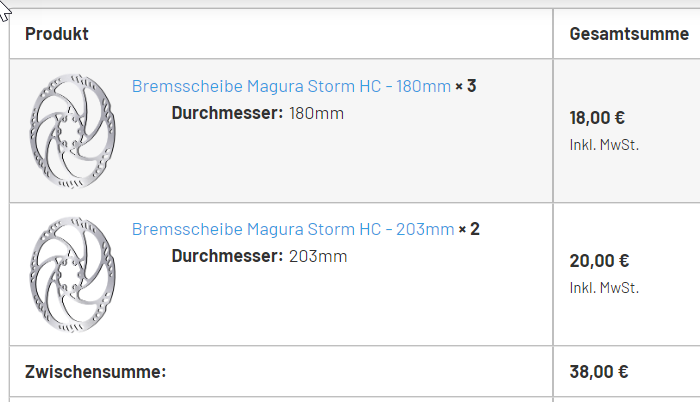Click the Produkt column header
Image resolution: width=700 pixels, height=402 pixels.
[57, 34]
